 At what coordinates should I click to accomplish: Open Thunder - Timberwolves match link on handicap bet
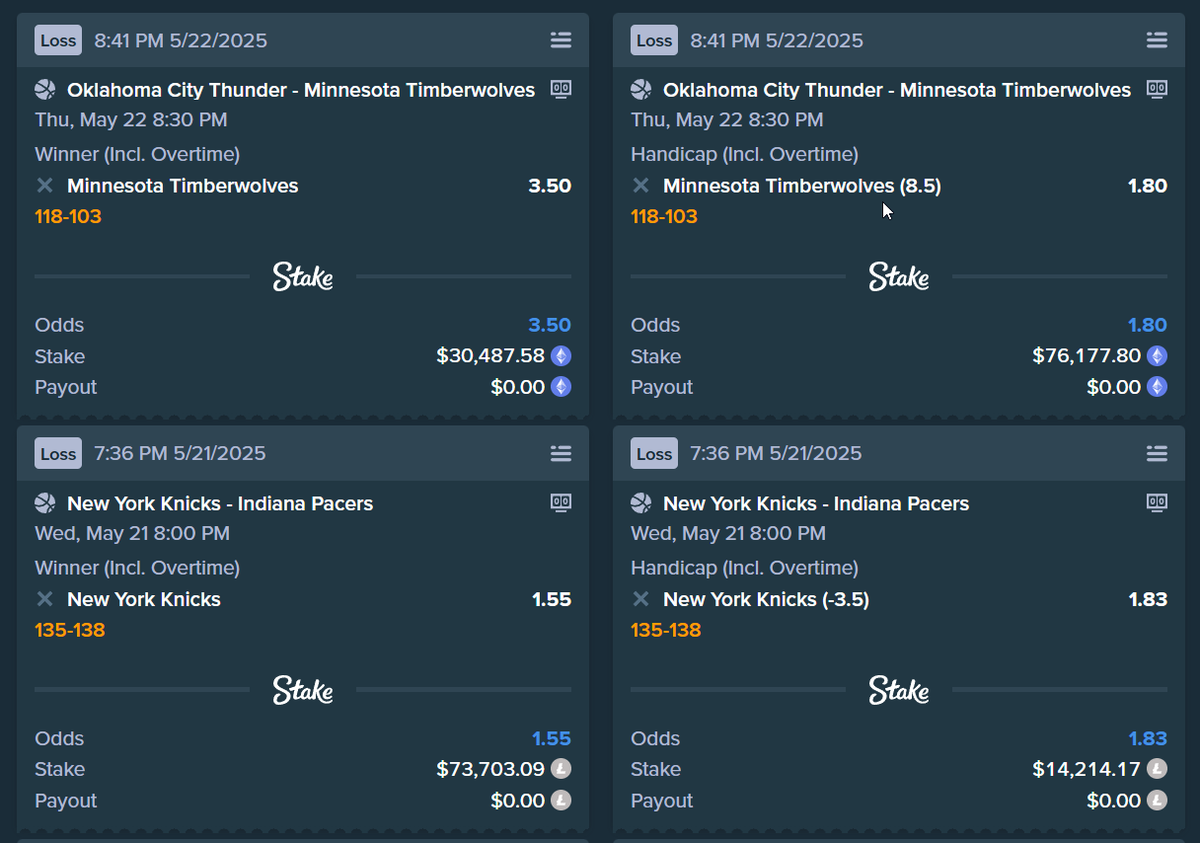(x=897, y=90)
